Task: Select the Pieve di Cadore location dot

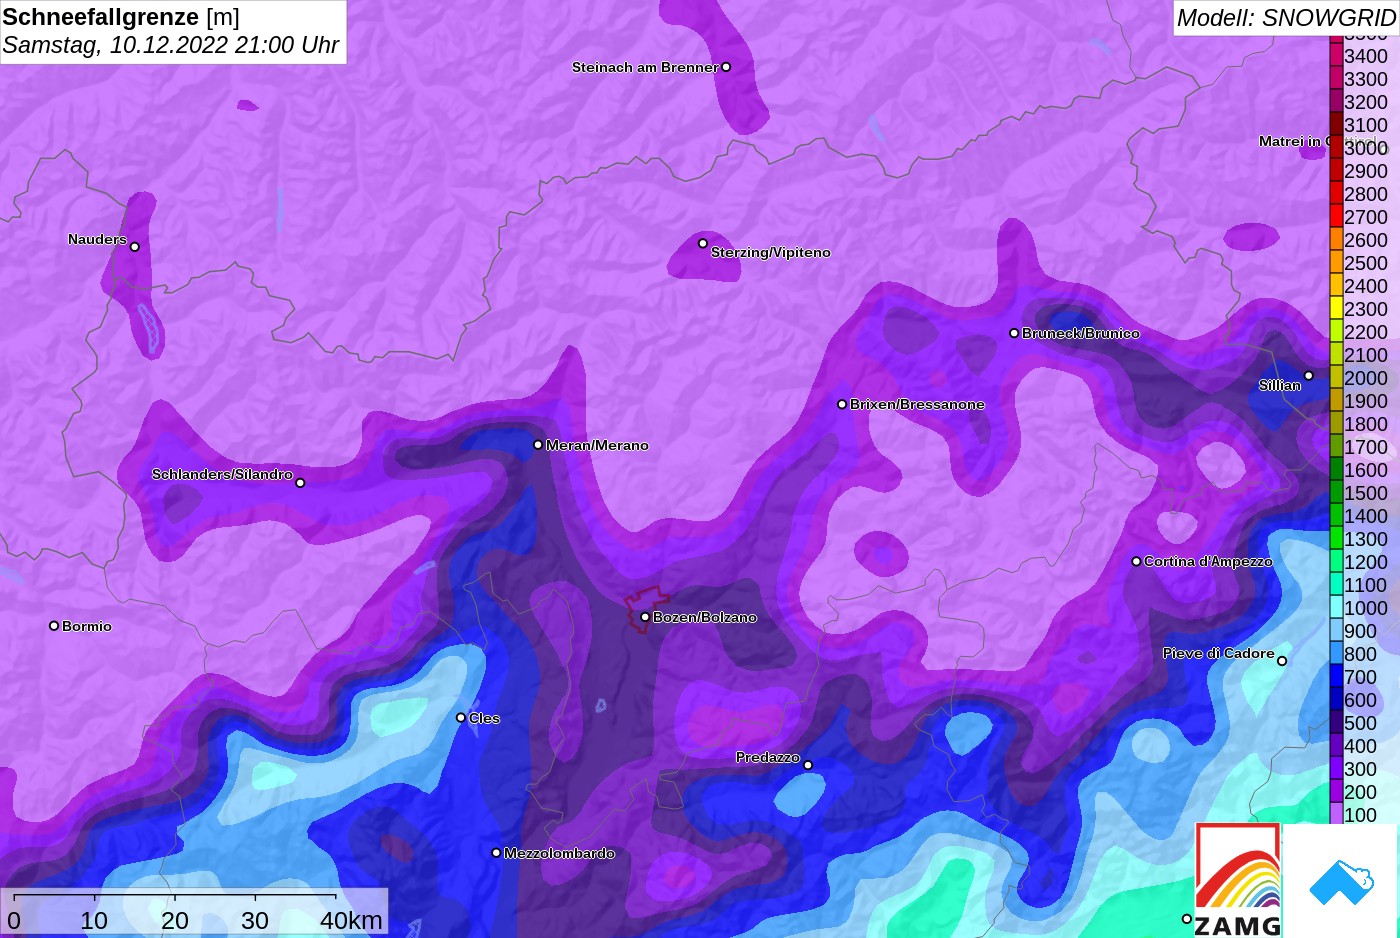Action: (x=1282, y=661)
